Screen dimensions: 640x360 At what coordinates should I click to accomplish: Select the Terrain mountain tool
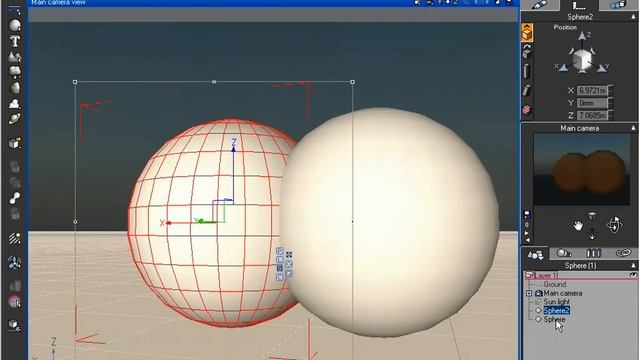pyautogui.click(x=15, y=56)
